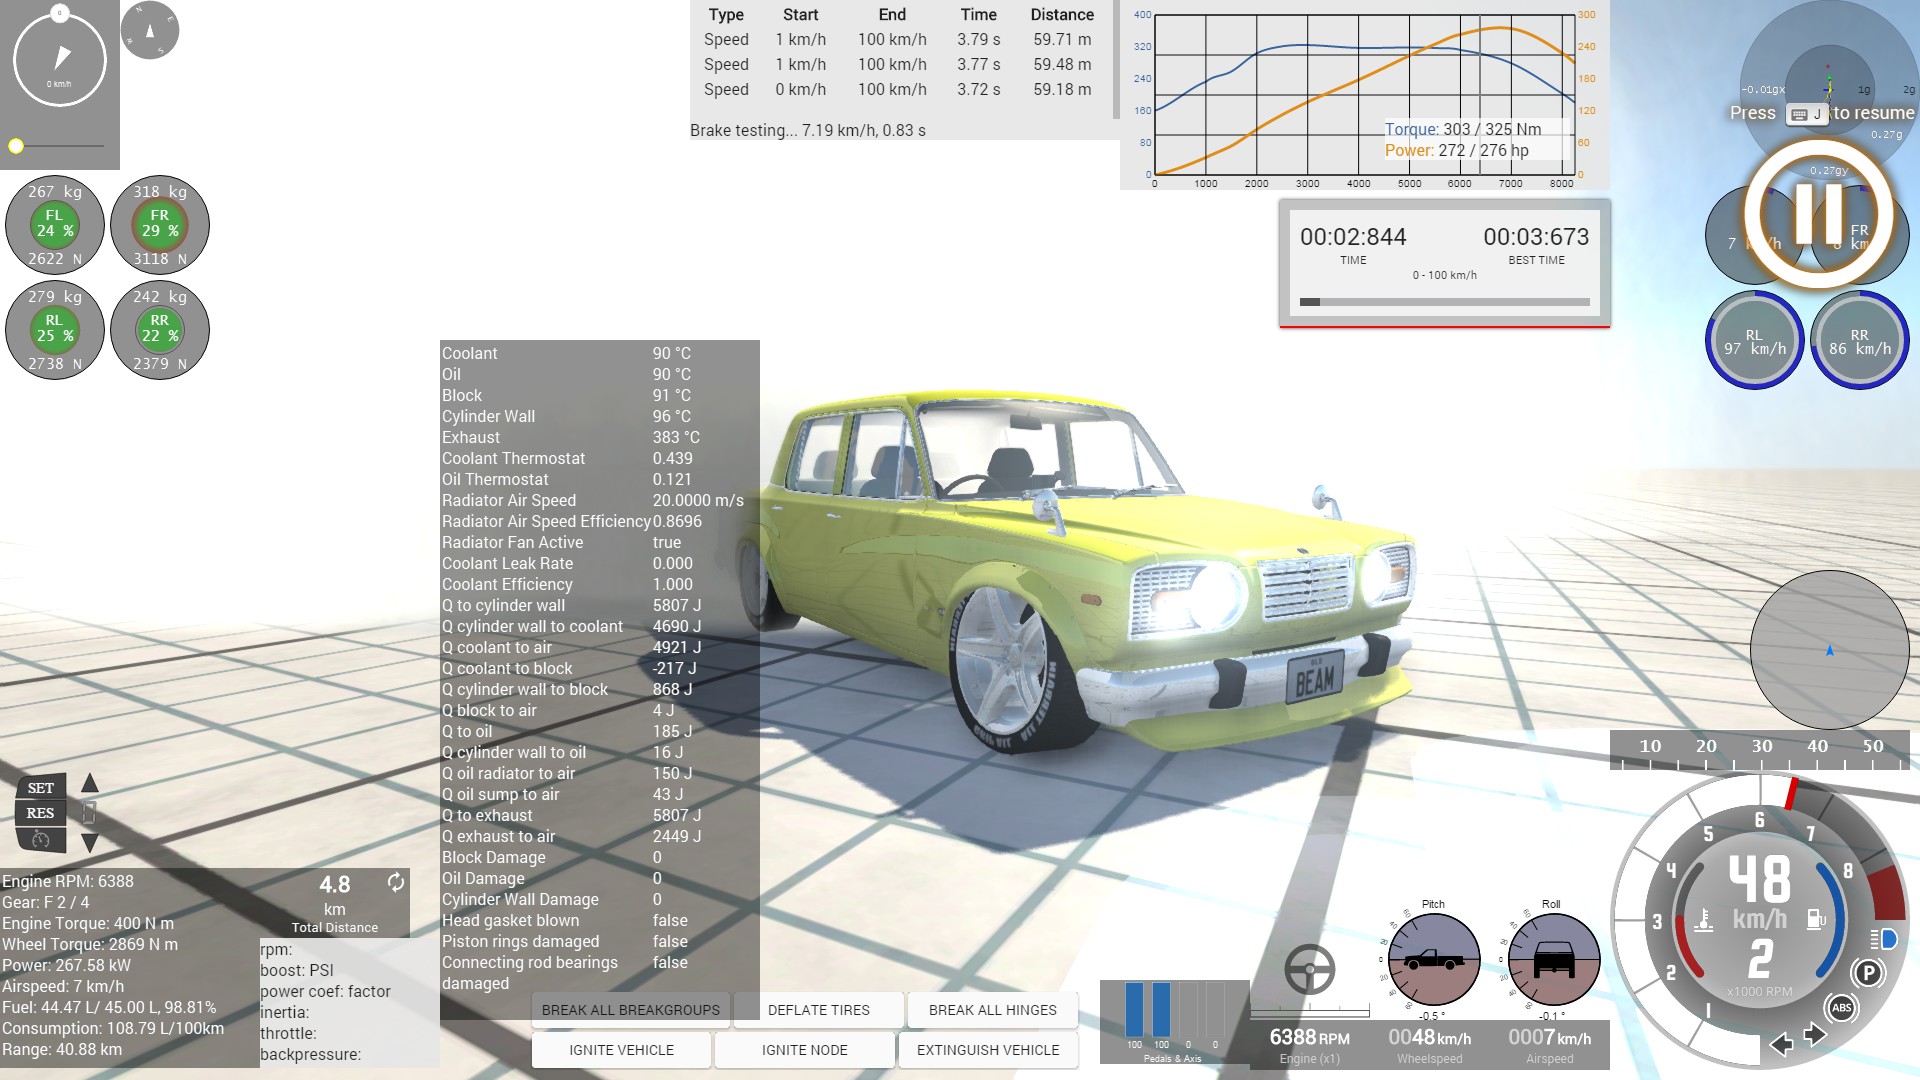The image size is (1920, 1080).
Task: Click the FR tire pressure circle
Action: point(159,224)
